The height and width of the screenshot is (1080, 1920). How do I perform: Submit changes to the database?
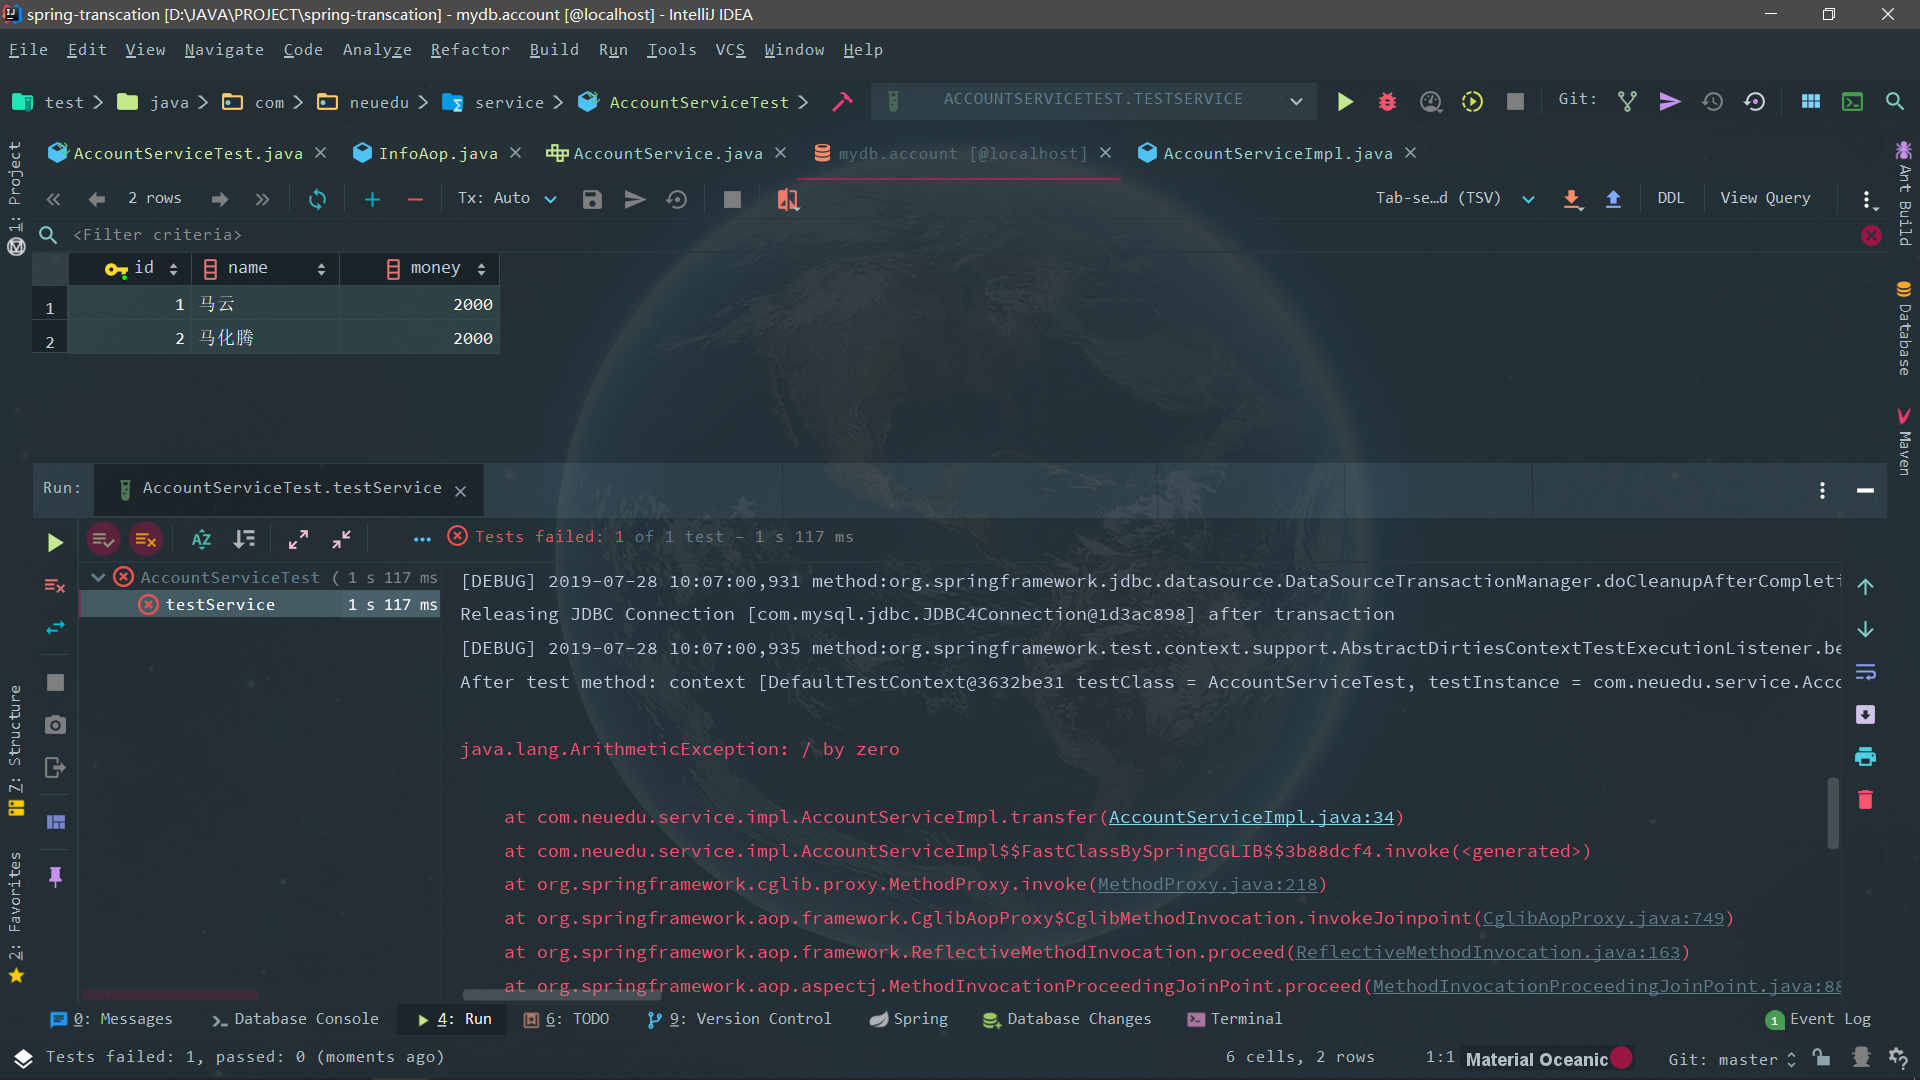point(592,199)
